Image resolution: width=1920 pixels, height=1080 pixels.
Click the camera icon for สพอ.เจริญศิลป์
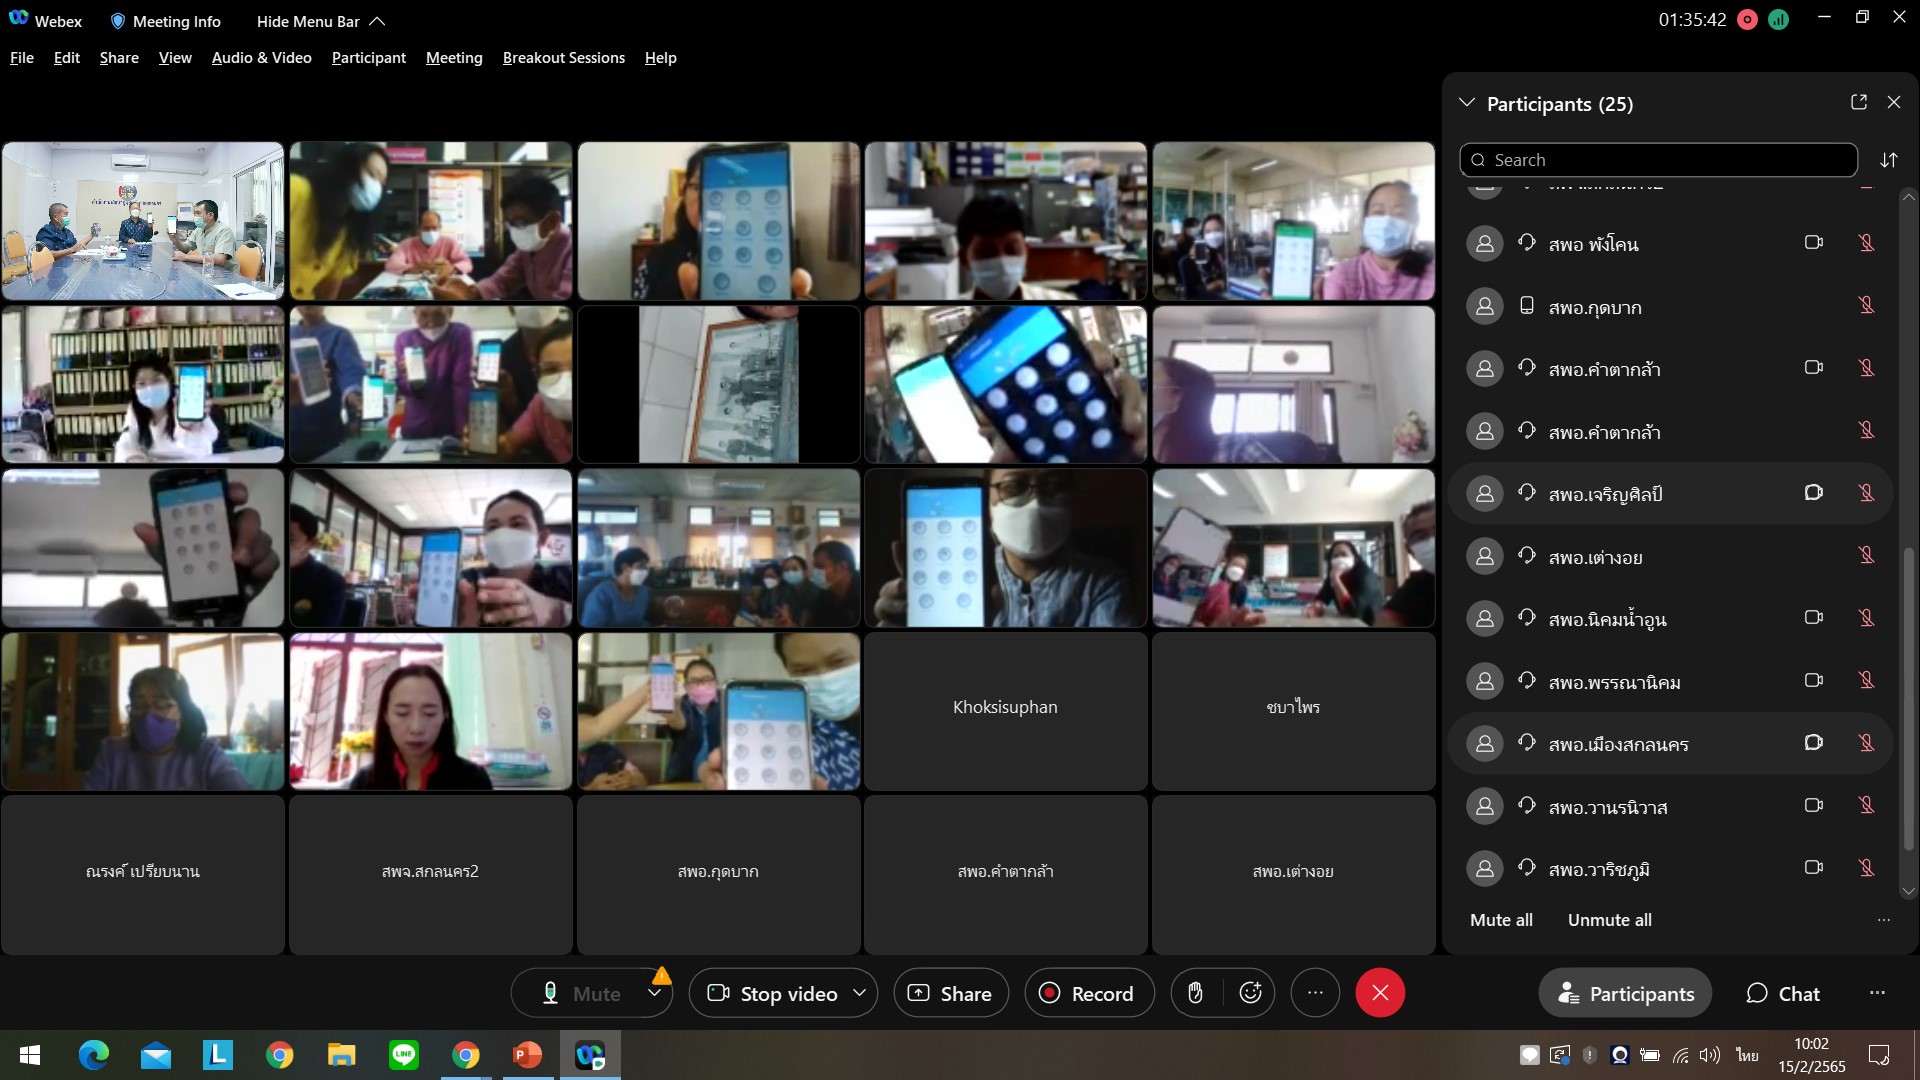pyautogui.click(x=1814, y=493)
